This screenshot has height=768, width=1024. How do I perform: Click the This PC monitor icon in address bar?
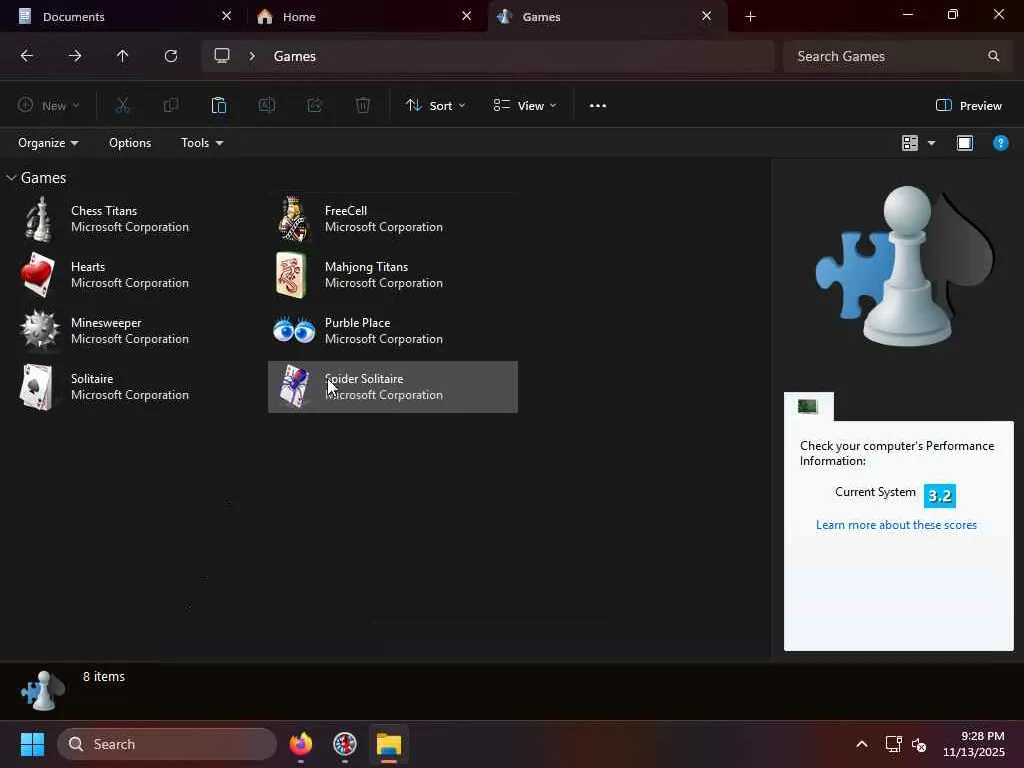coord(222,56)
